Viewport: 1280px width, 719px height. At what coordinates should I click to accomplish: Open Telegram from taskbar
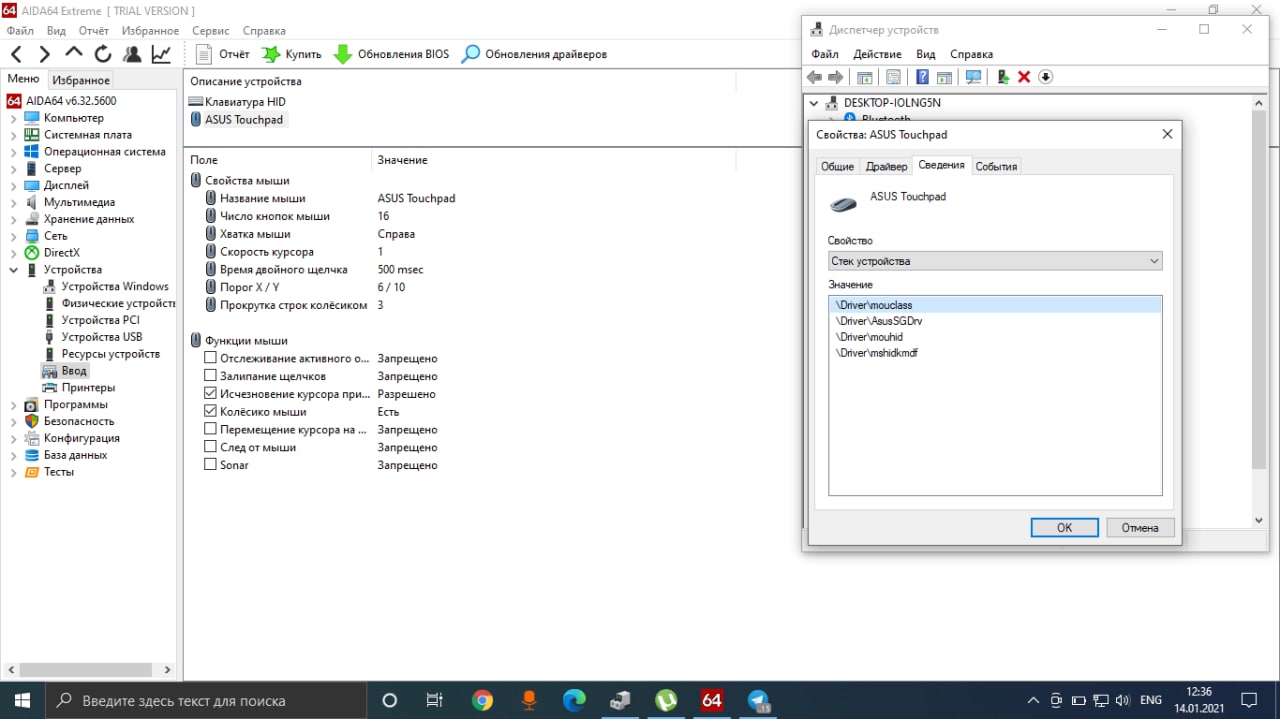pos(759,700)
